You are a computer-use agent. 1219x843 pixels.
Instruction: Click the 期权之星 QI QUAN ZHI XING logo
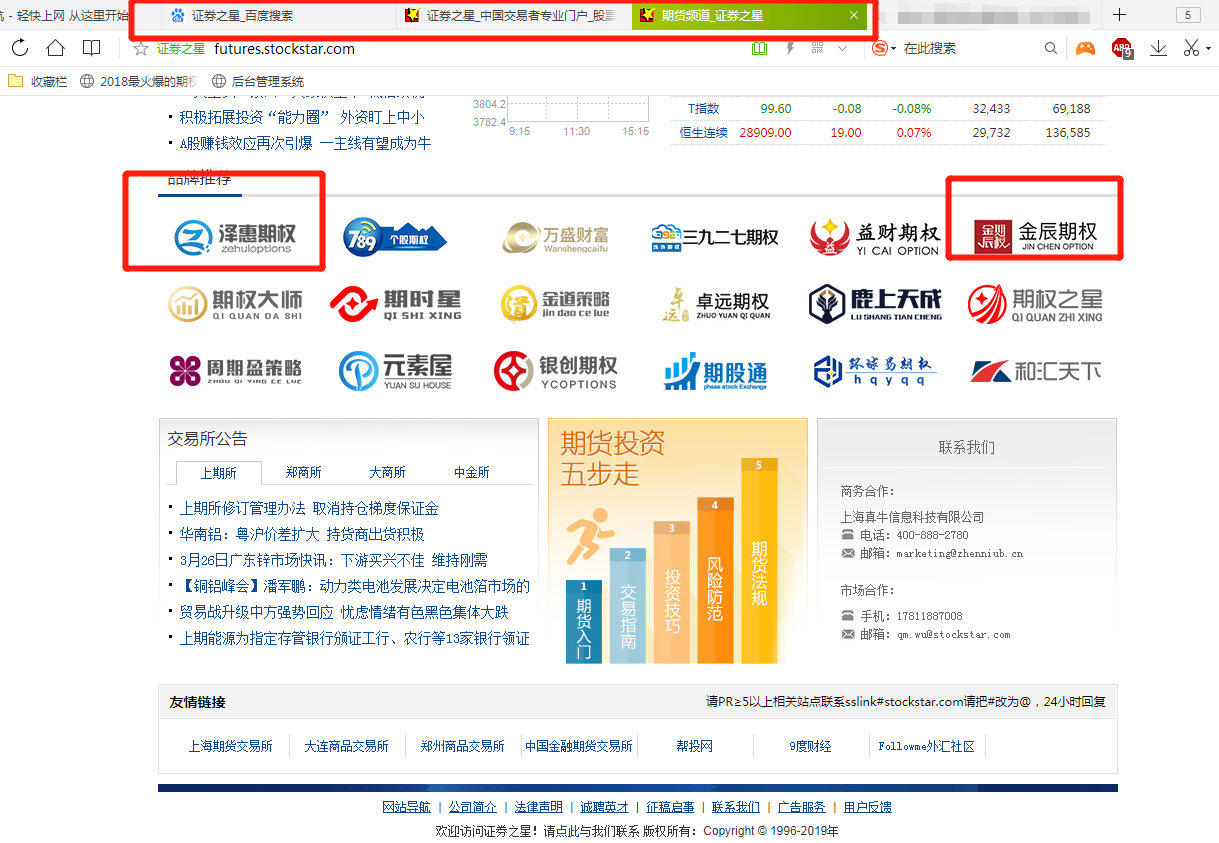tap(1036, 303)
